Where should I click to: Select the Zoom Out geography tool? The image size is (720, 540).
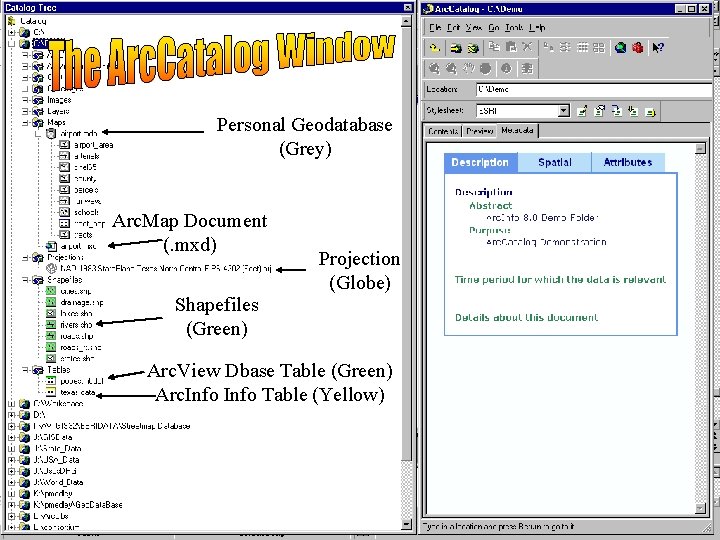(x=451, y=68)
